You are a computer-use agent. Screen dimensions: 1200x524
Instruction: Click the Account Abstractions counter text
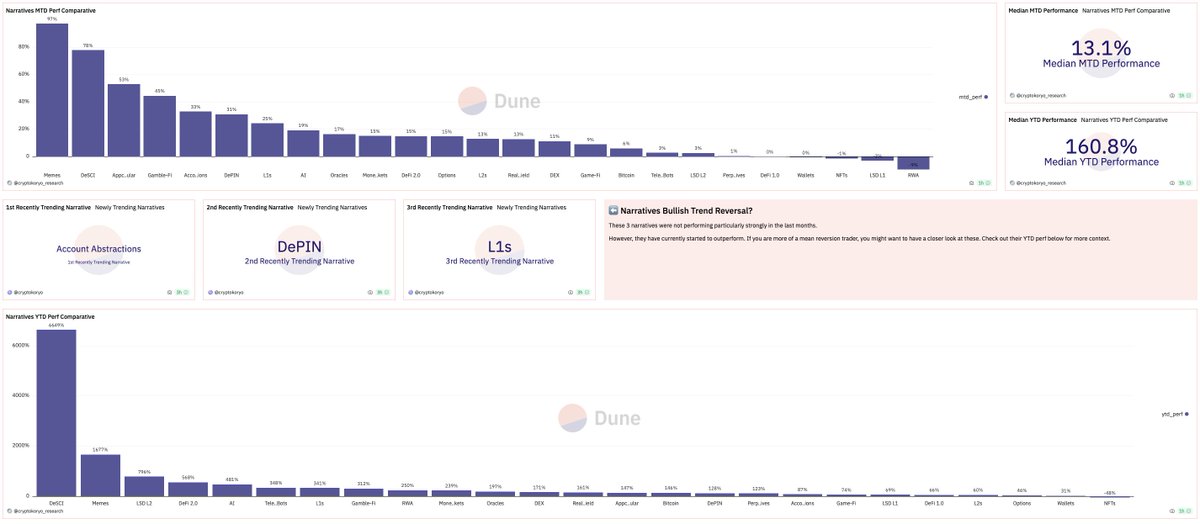[99, 248]
